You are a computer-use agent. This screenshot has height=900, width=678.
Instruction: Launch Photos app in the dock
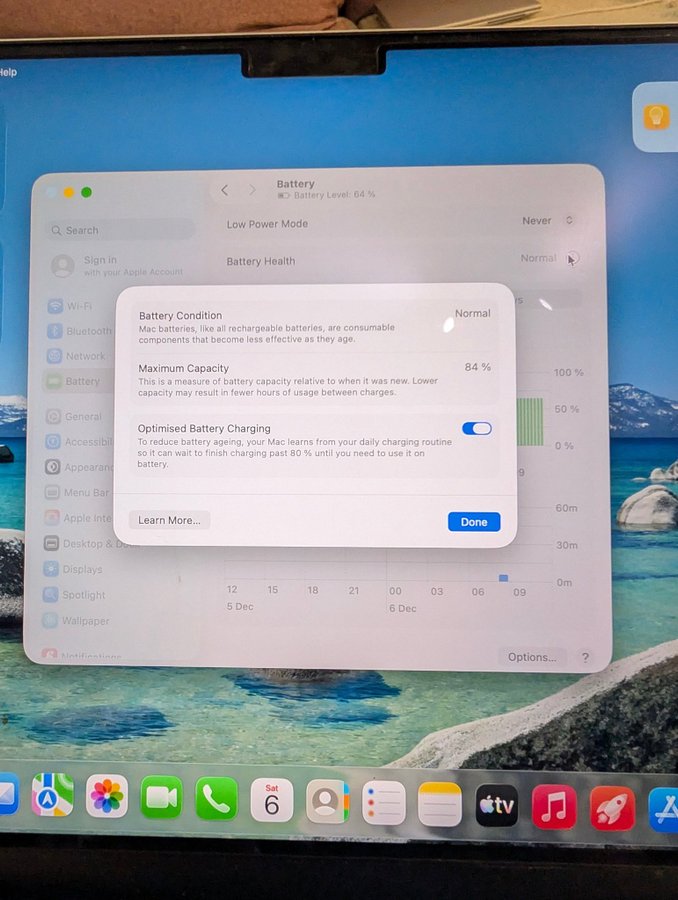coord(107,796)
